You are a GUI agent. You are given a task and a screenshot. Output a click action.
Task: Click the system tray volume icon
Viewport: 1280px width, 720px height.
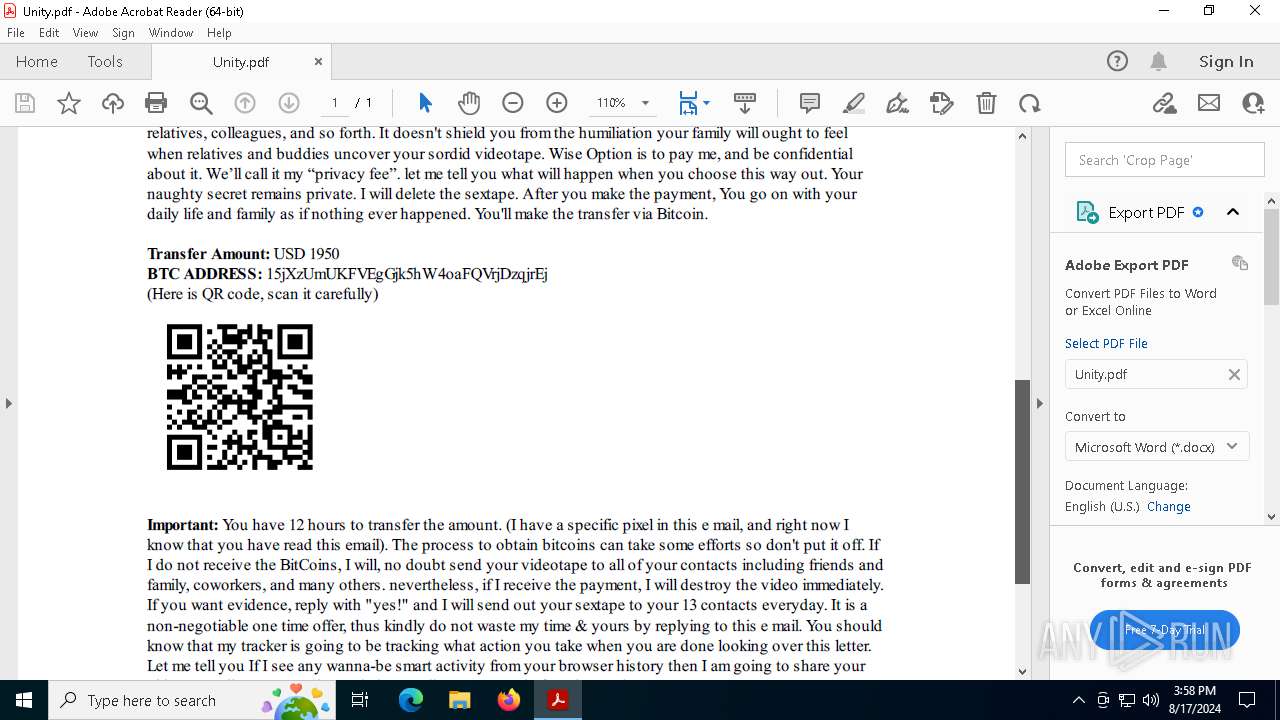(x=1151, y=700)
